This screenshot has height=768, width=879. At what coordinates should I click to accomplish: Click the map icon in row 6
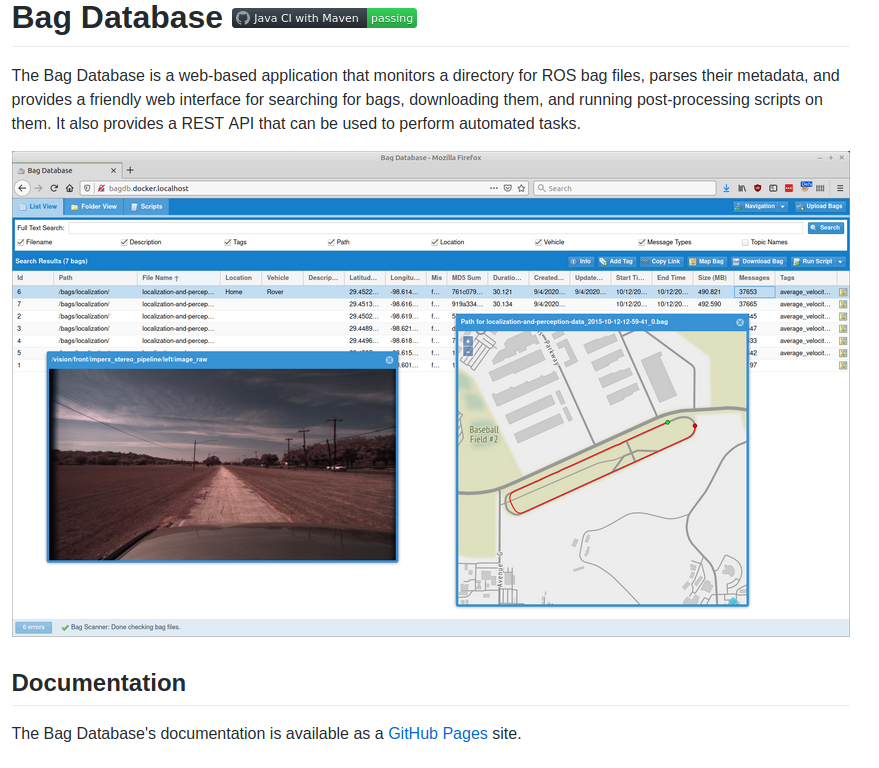point(842,292)
